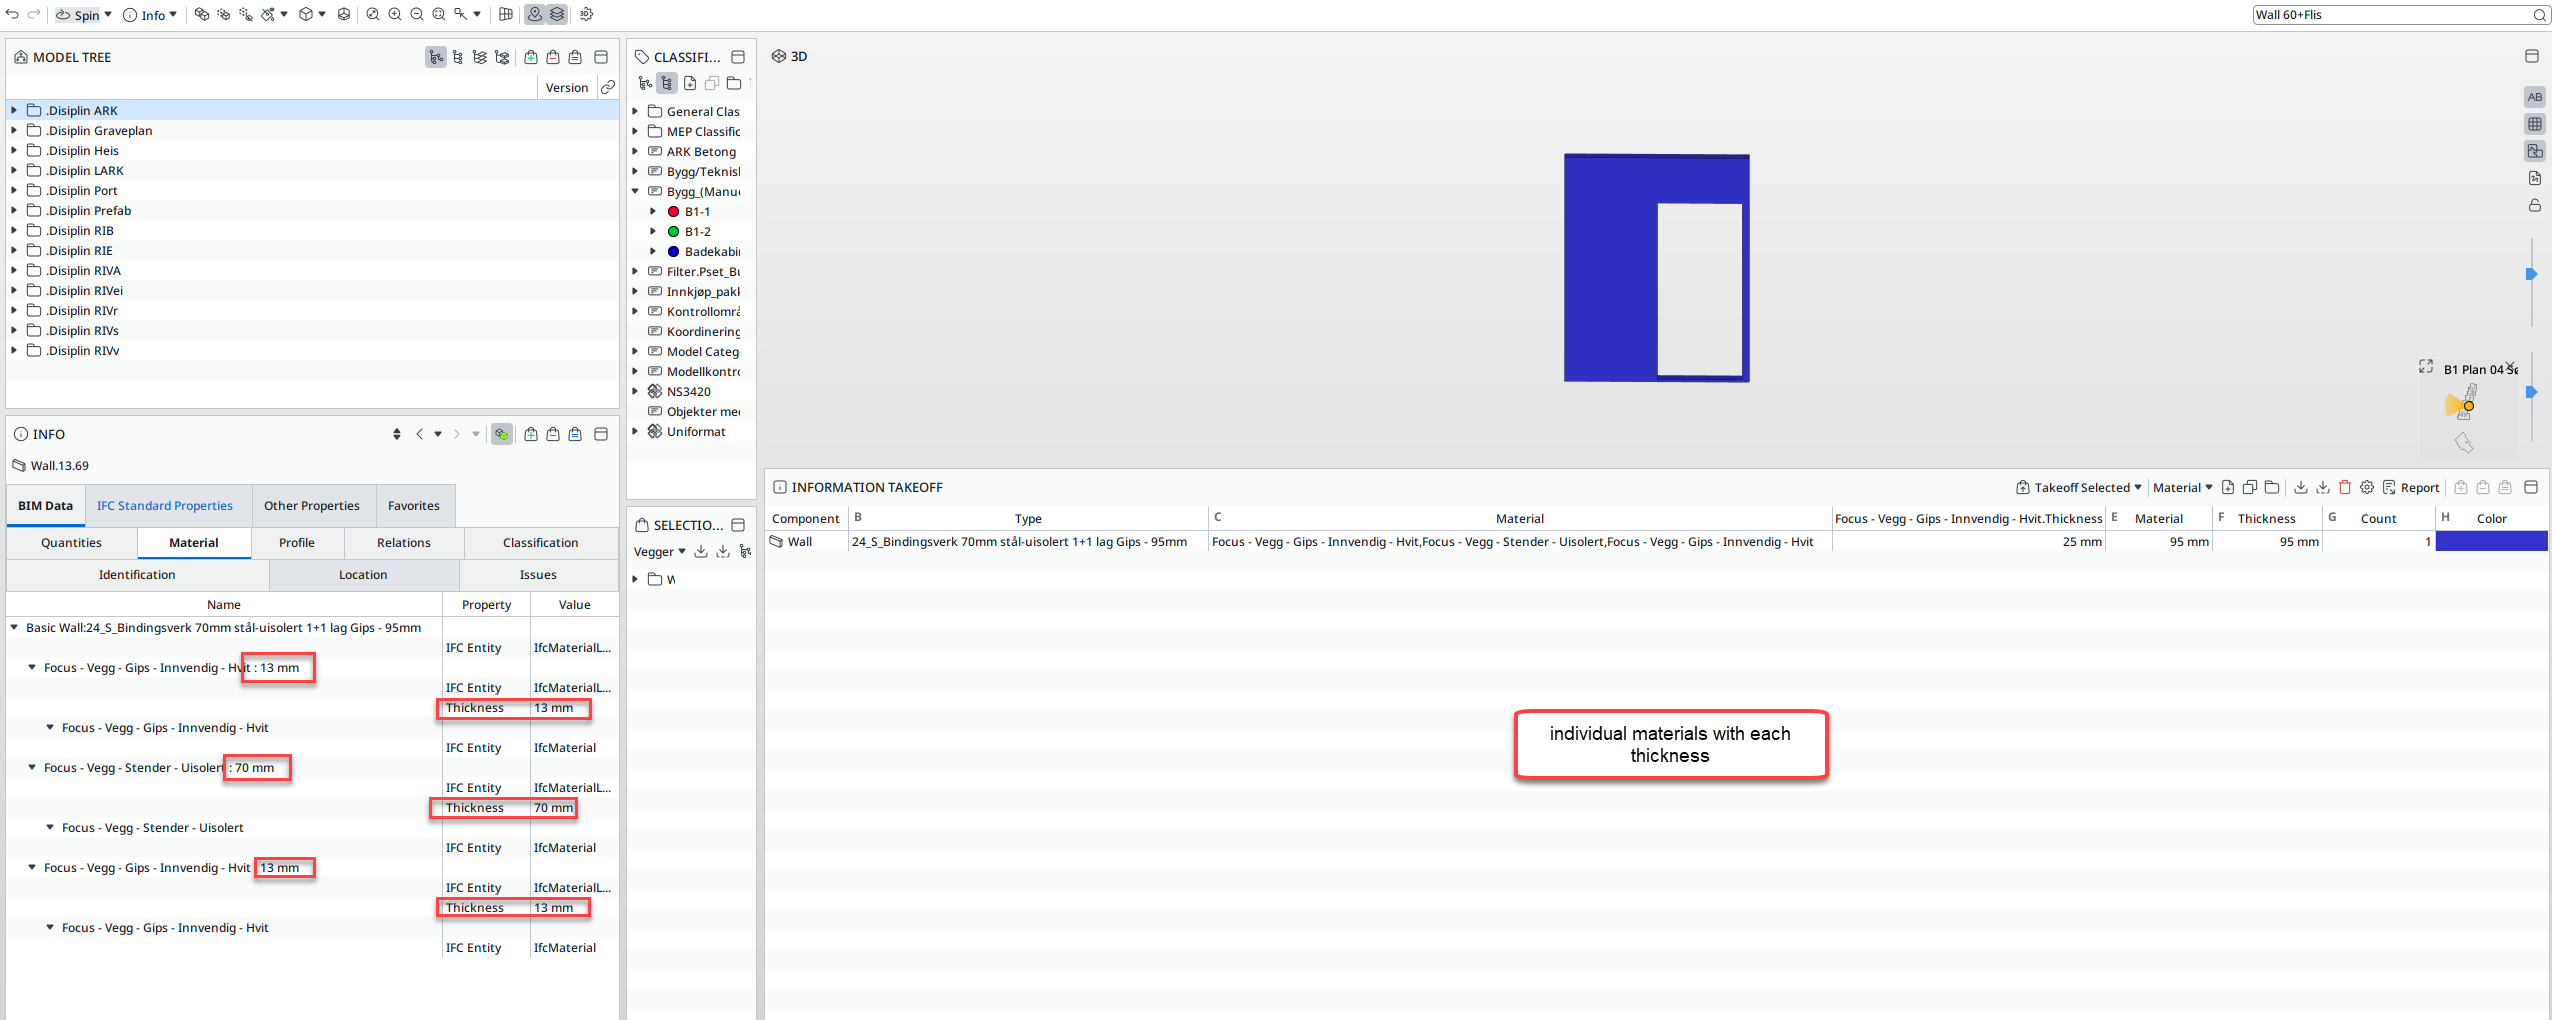Click the Wall 60+Flis search field
2552x1020 pixels.
pos(2400,14)
